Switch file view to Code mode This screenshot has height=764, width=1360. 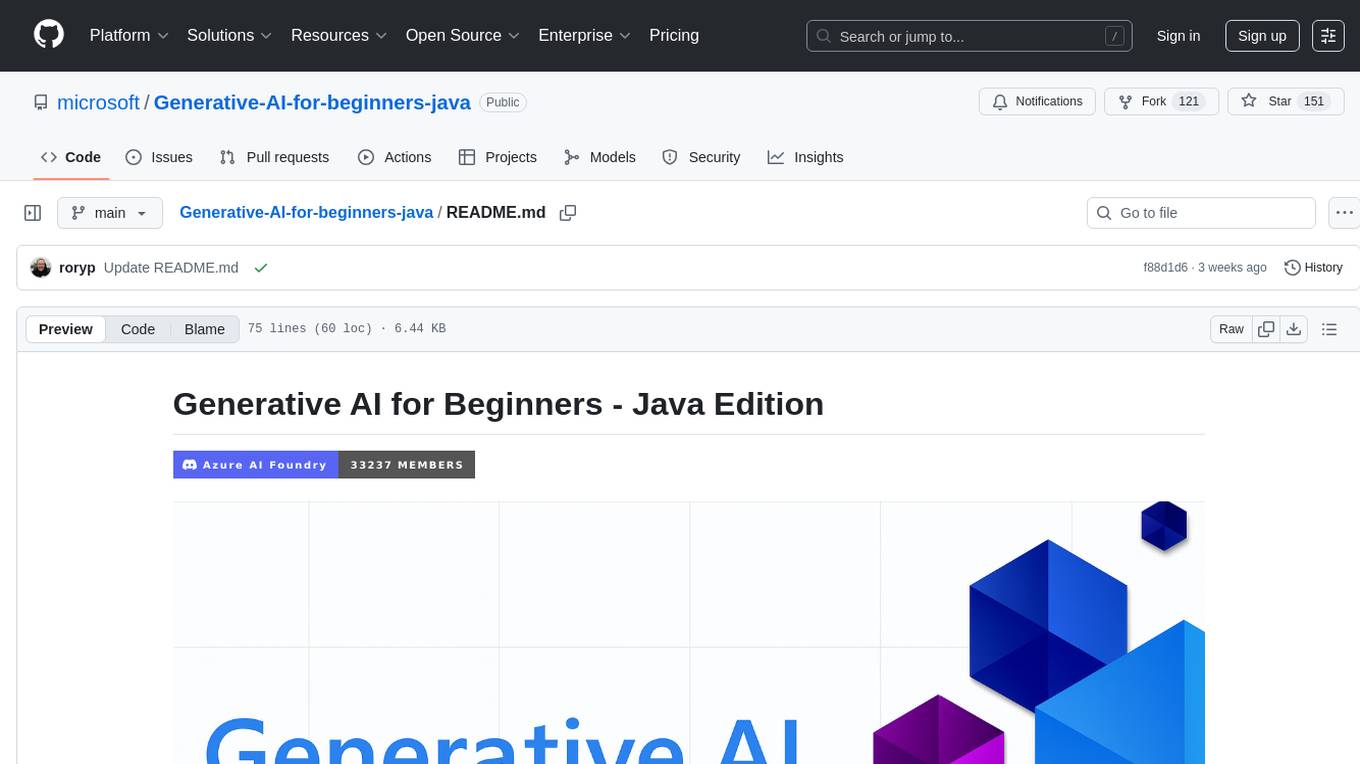tap(138, 329)
